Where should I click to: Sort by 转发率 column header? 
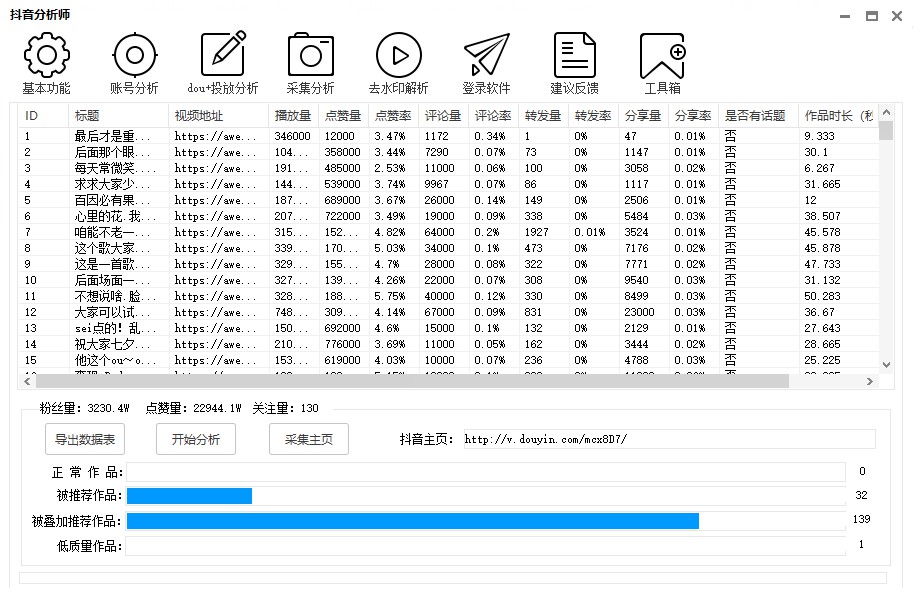click(594, 115)
